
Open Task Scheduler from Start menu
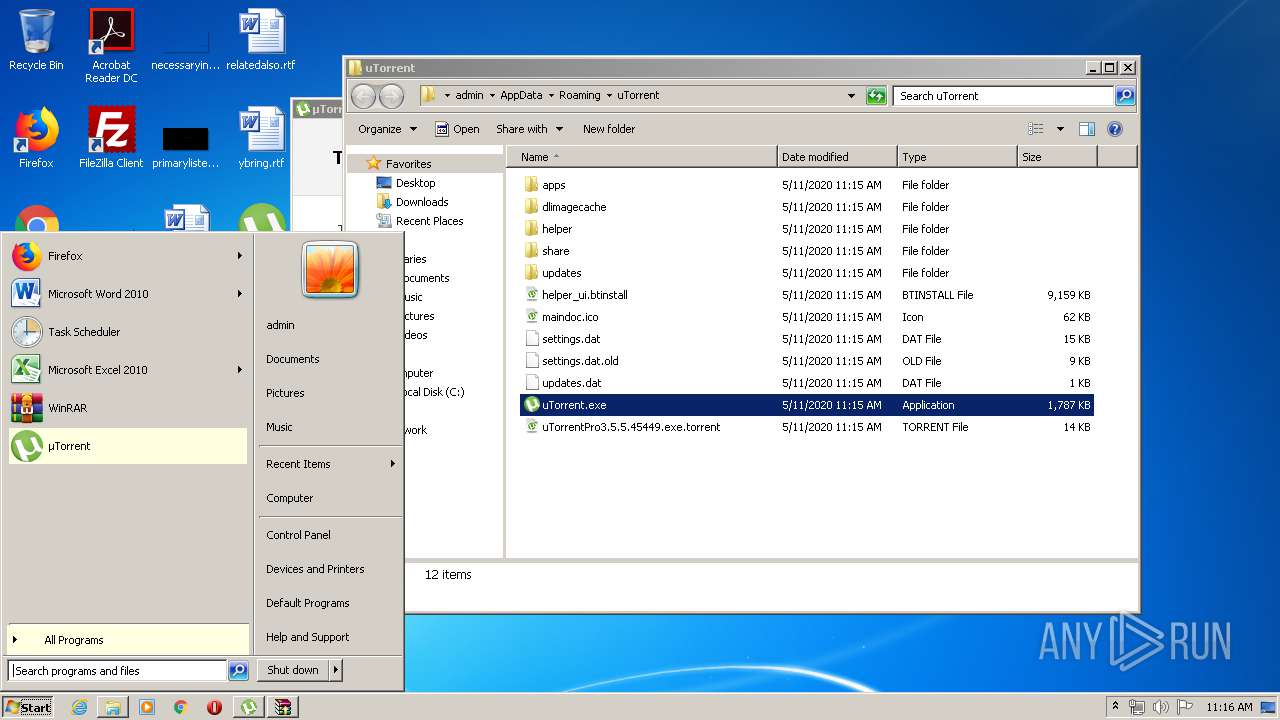coord(127,332)
